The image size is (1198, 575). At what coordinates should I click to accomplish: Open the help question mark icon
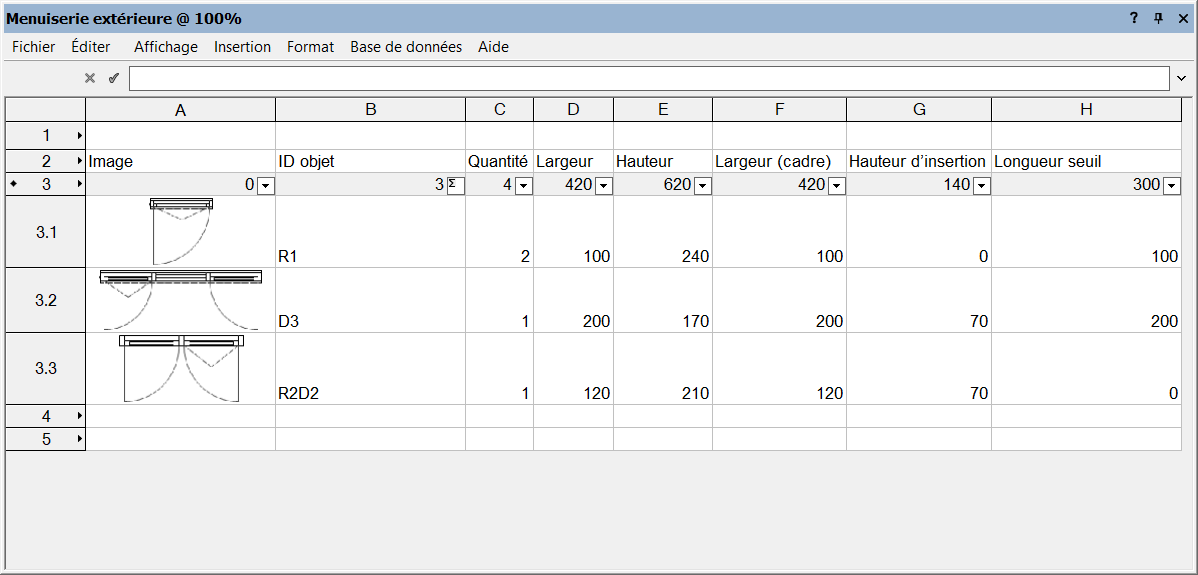tap(1135, 18)
